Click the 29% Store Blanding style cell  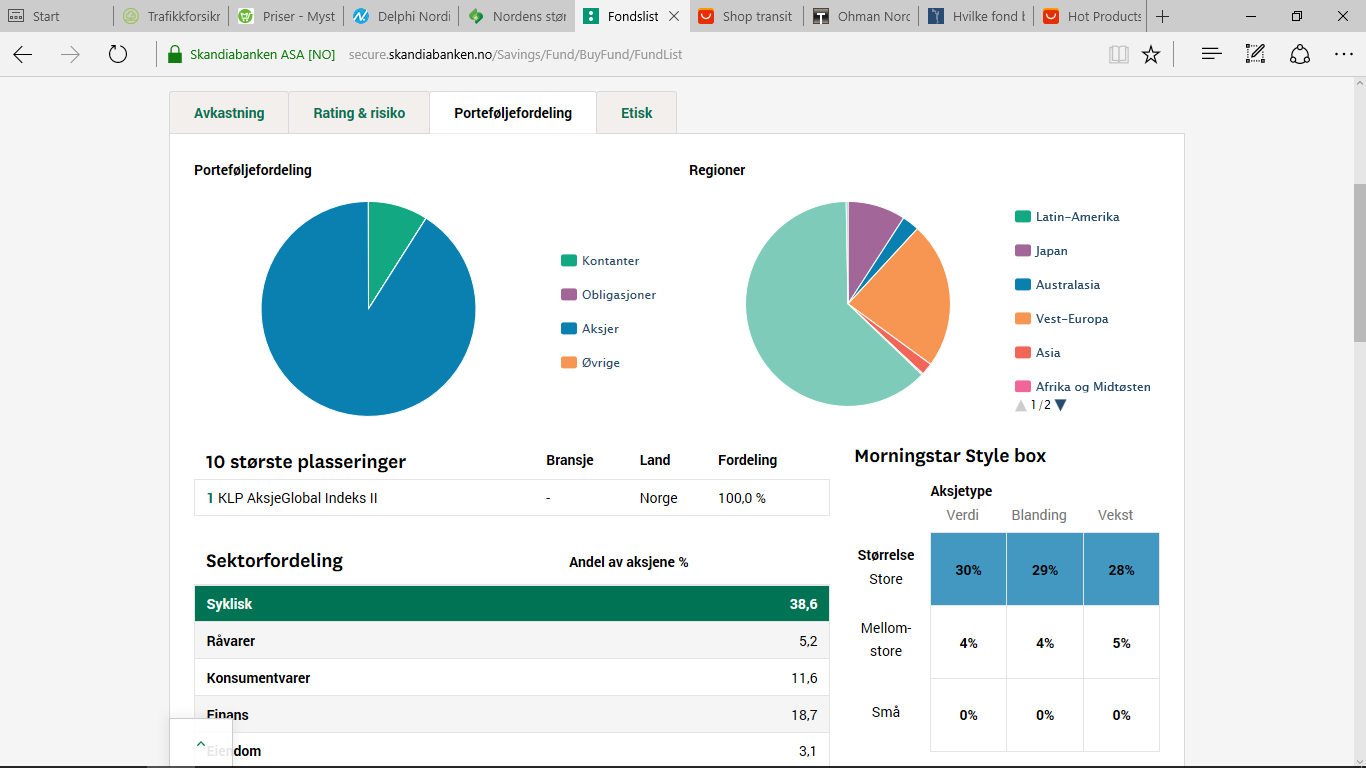[1045, 570]
